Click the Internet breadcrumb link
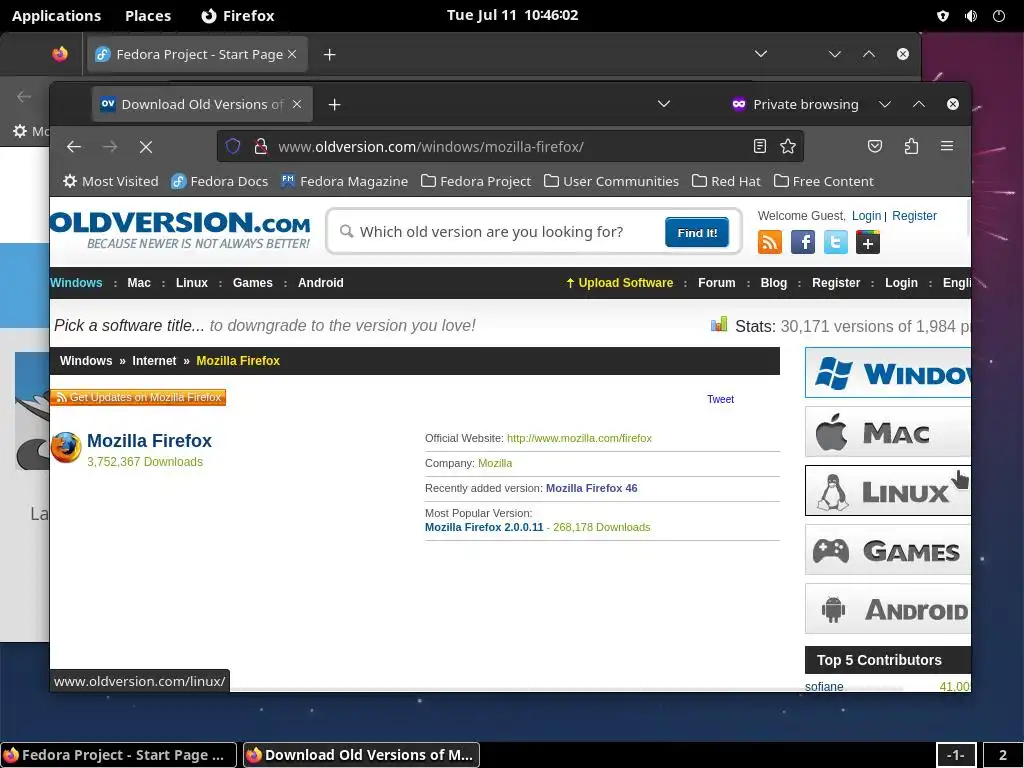 pyautogui.click(x=154, y=360)
